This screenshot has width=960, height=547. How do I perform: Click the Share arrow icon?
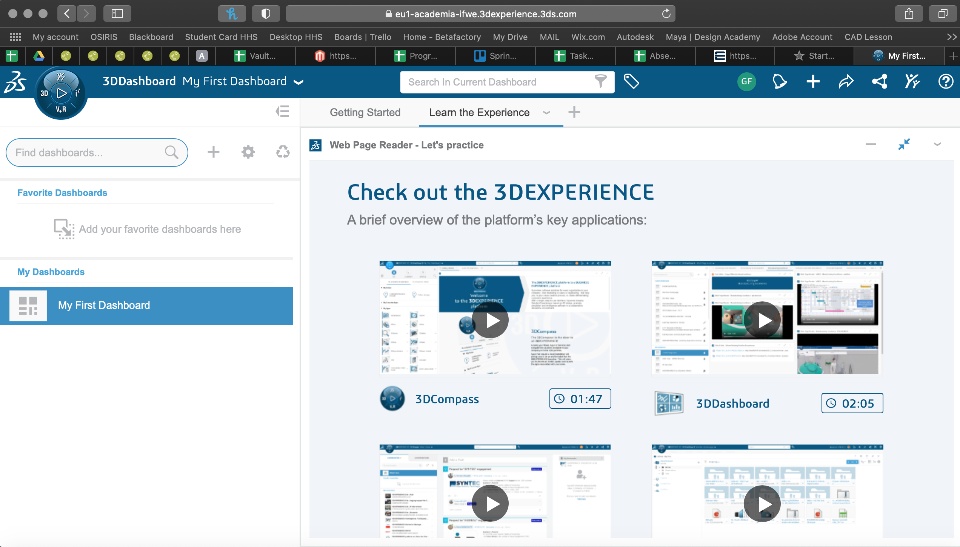[846, 81]
